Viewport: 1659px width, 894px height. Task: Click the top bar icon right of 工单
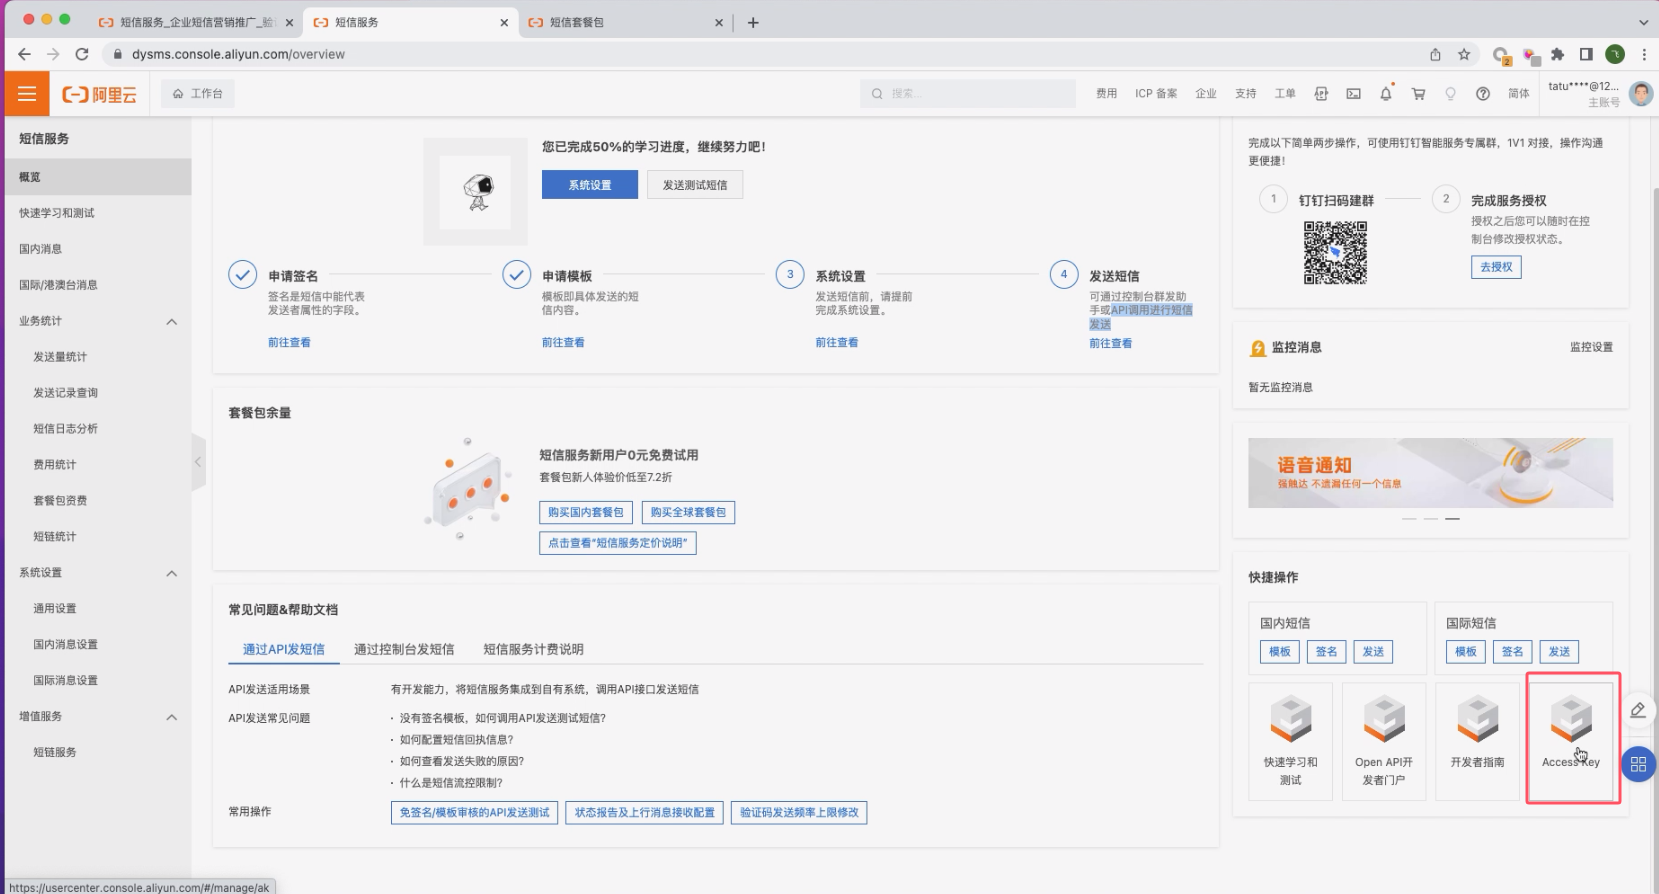(1321, 94)
